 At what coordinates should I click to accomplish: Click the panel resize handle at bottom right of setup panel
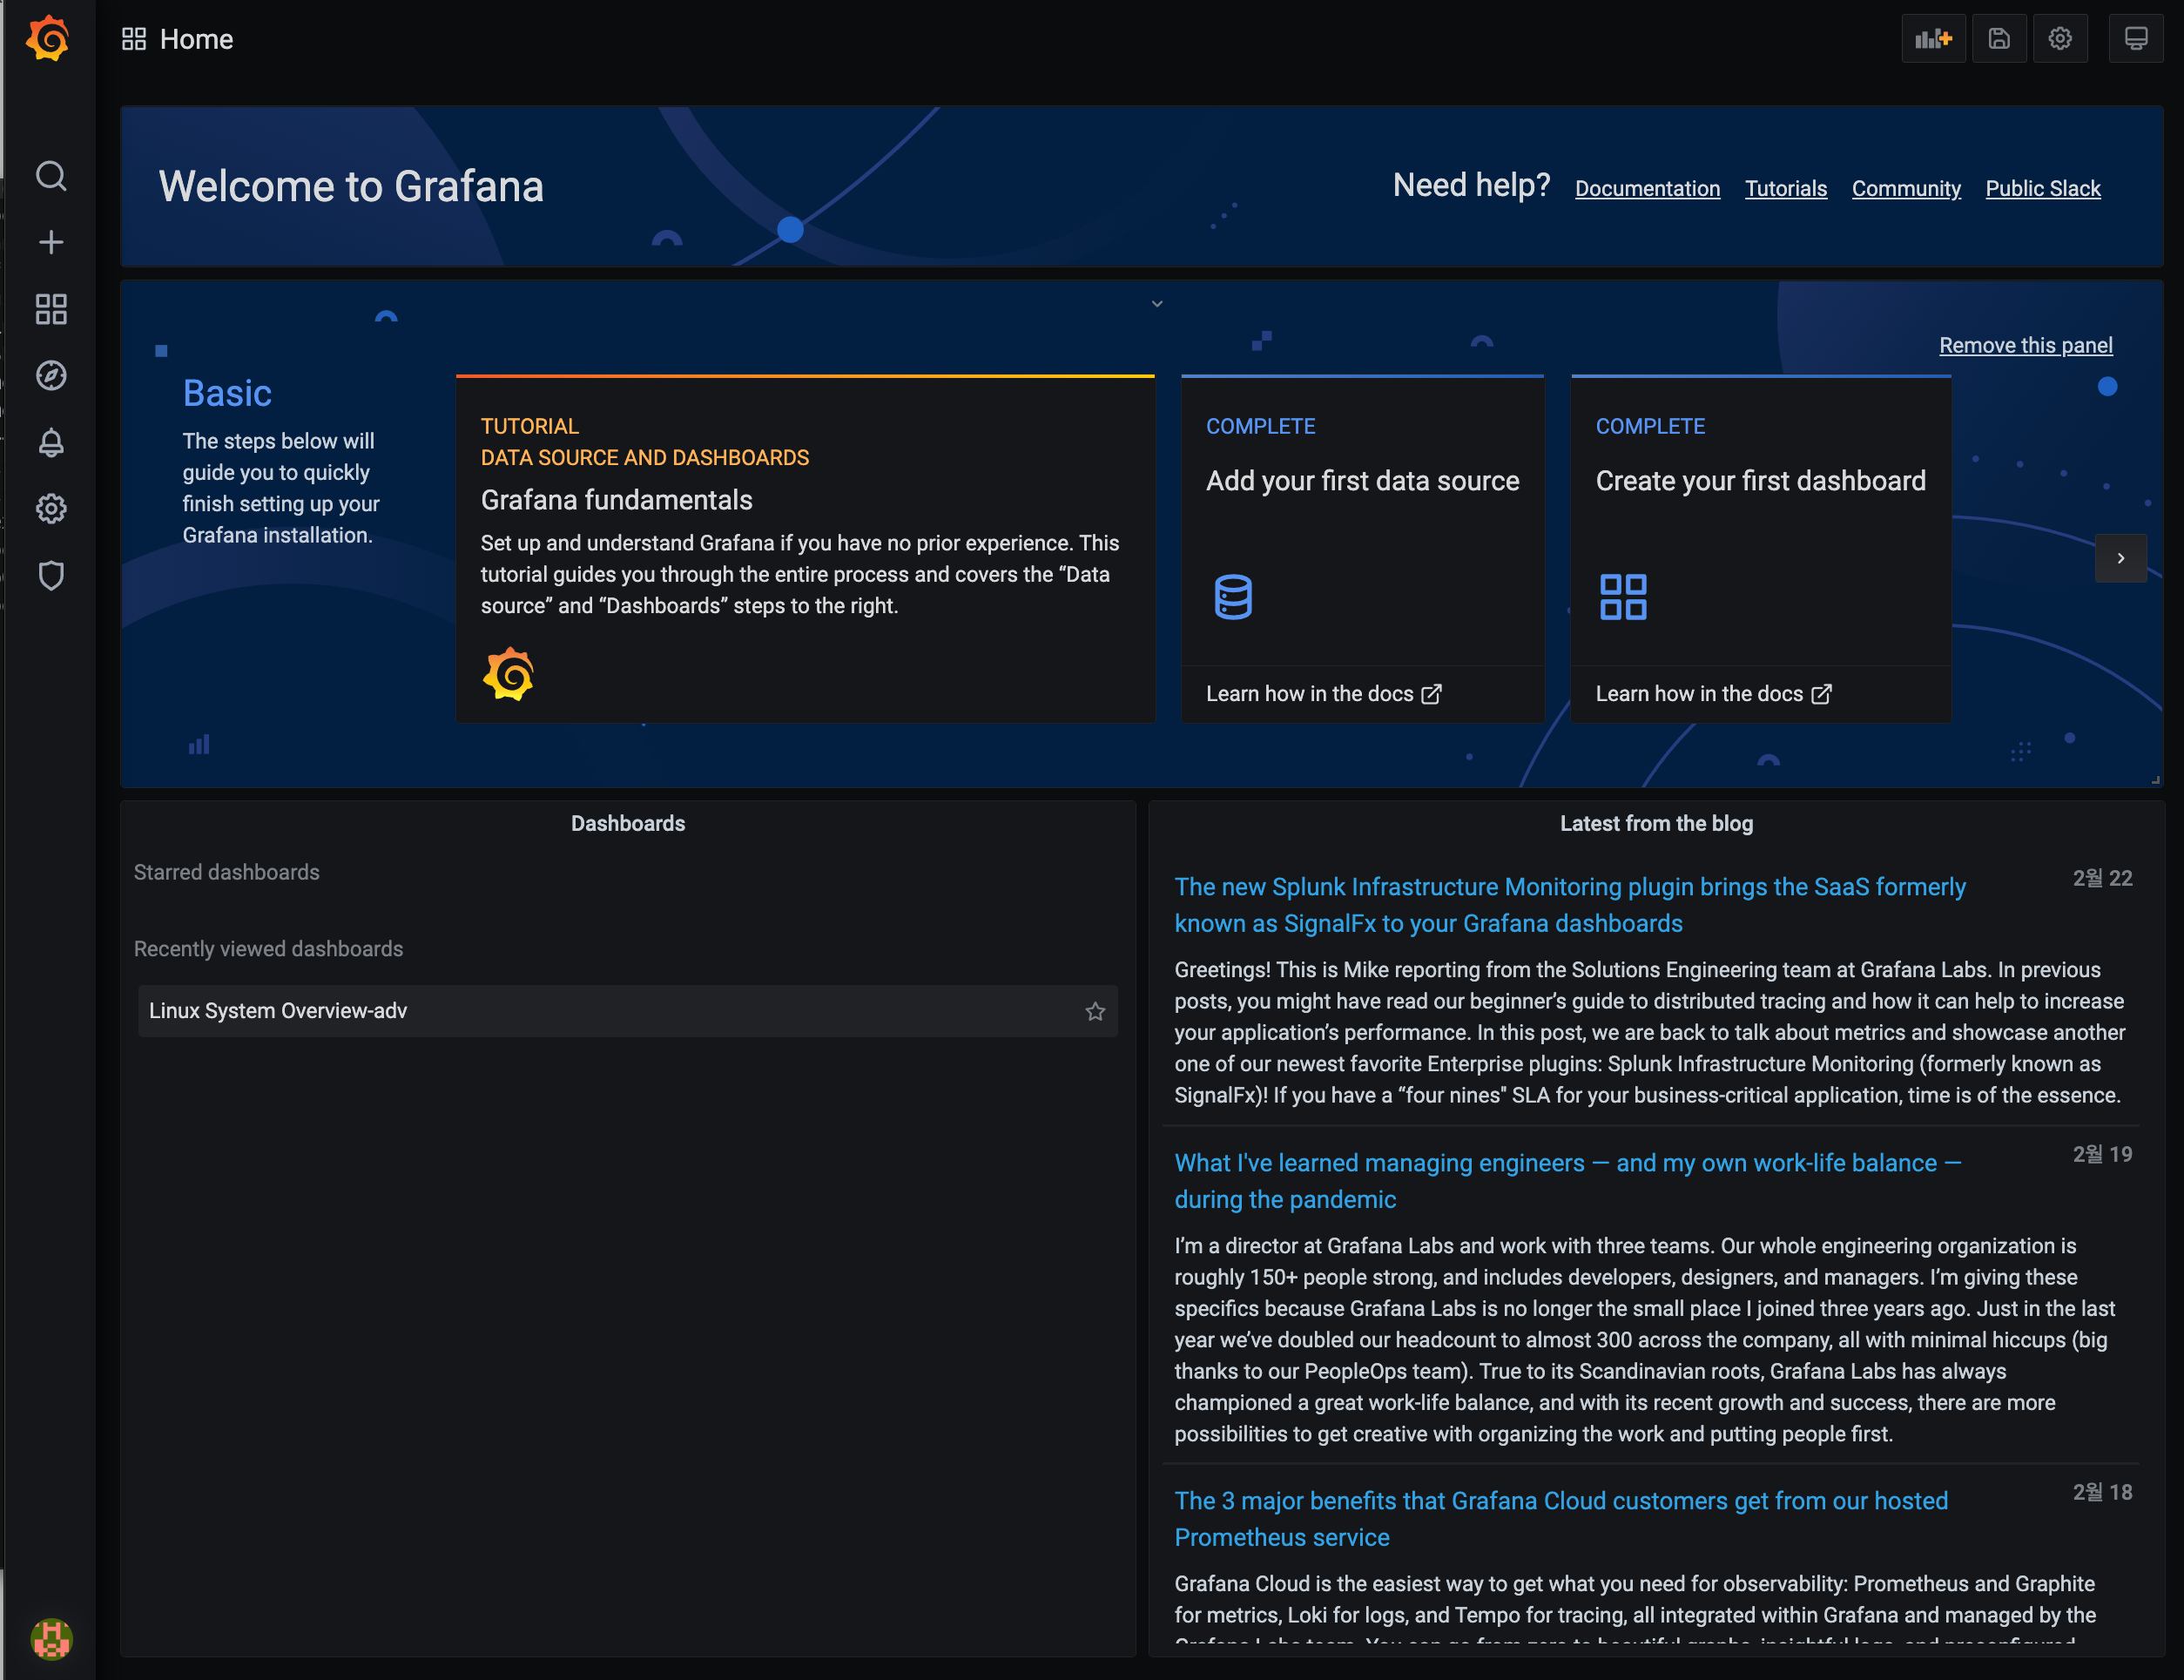pyautogui.click(x=2155, y=780)
